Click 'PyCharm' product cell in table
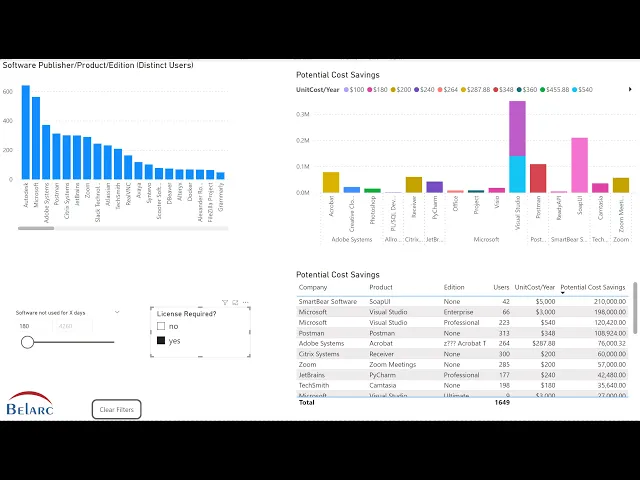This screenshot has height=480, width=640. [382, 375]
